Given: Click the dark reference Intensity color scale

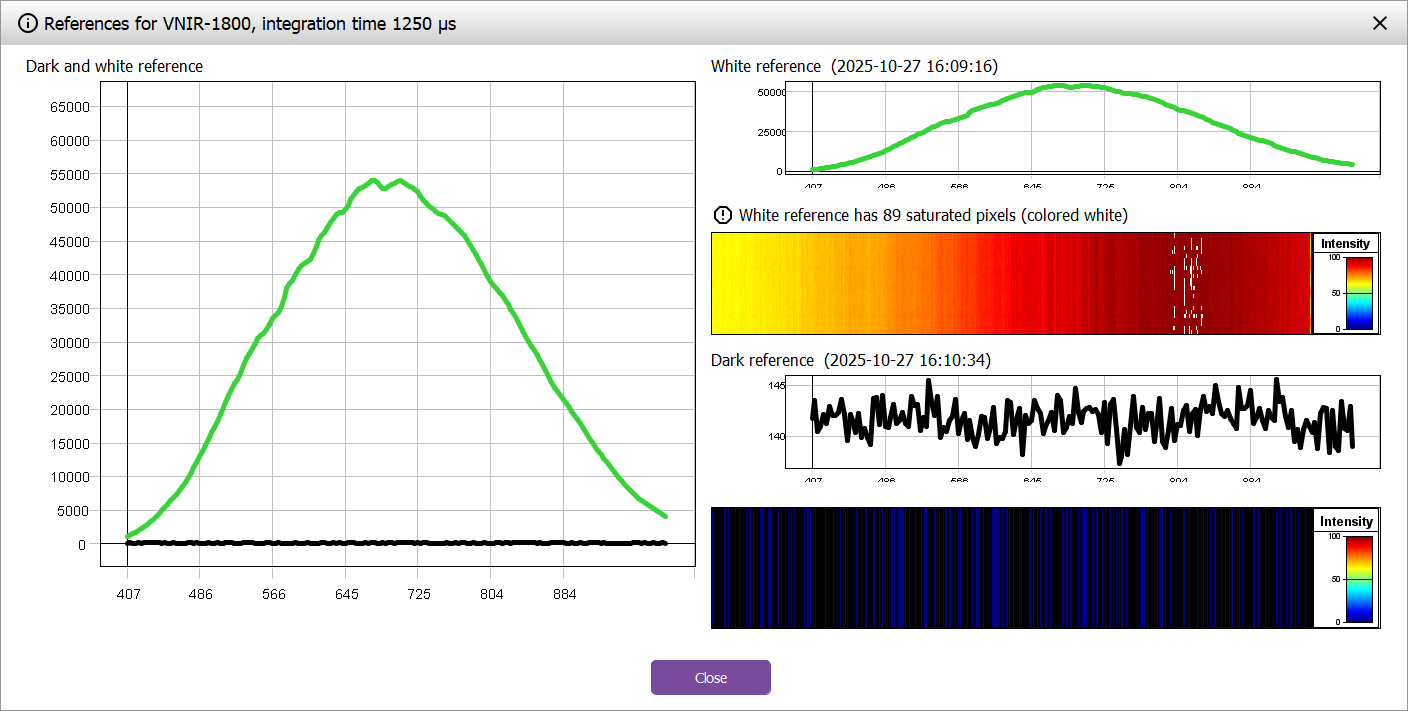Looking at the screenshot, I should [1359, 579].
